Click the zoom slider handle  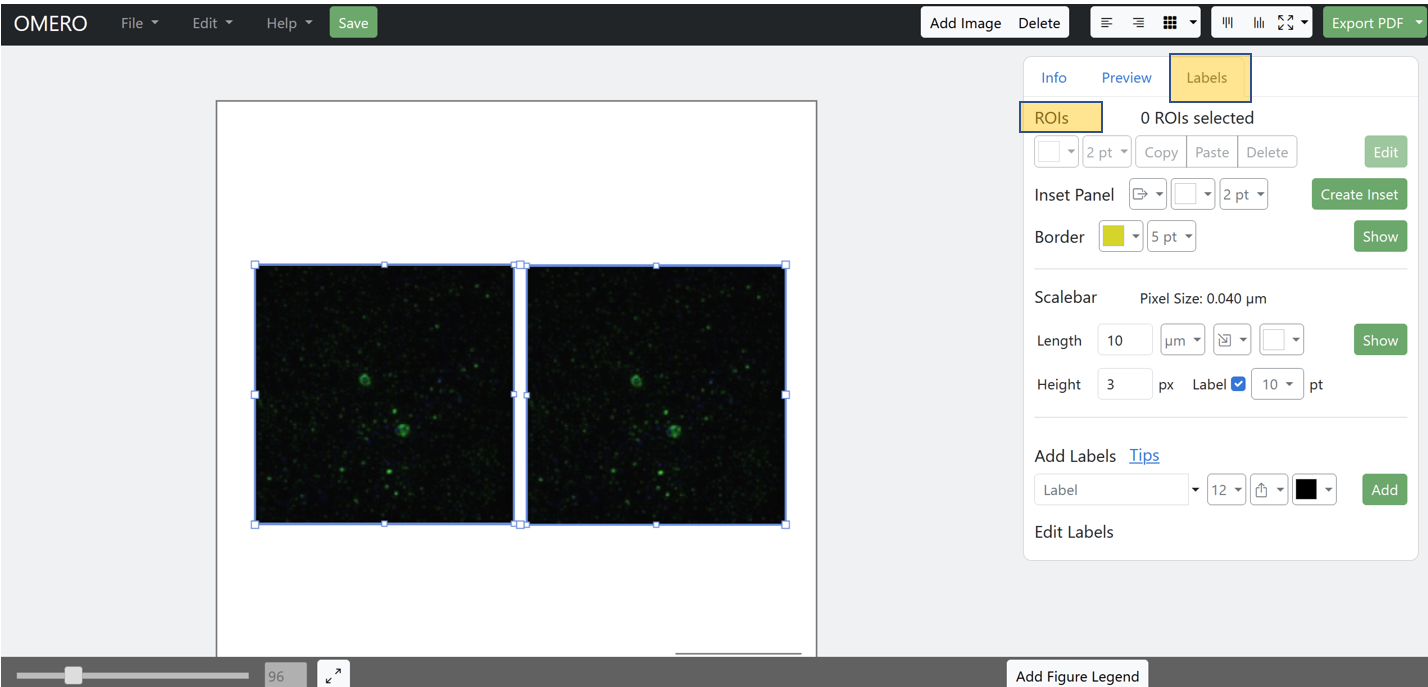(x=73, y=676)
